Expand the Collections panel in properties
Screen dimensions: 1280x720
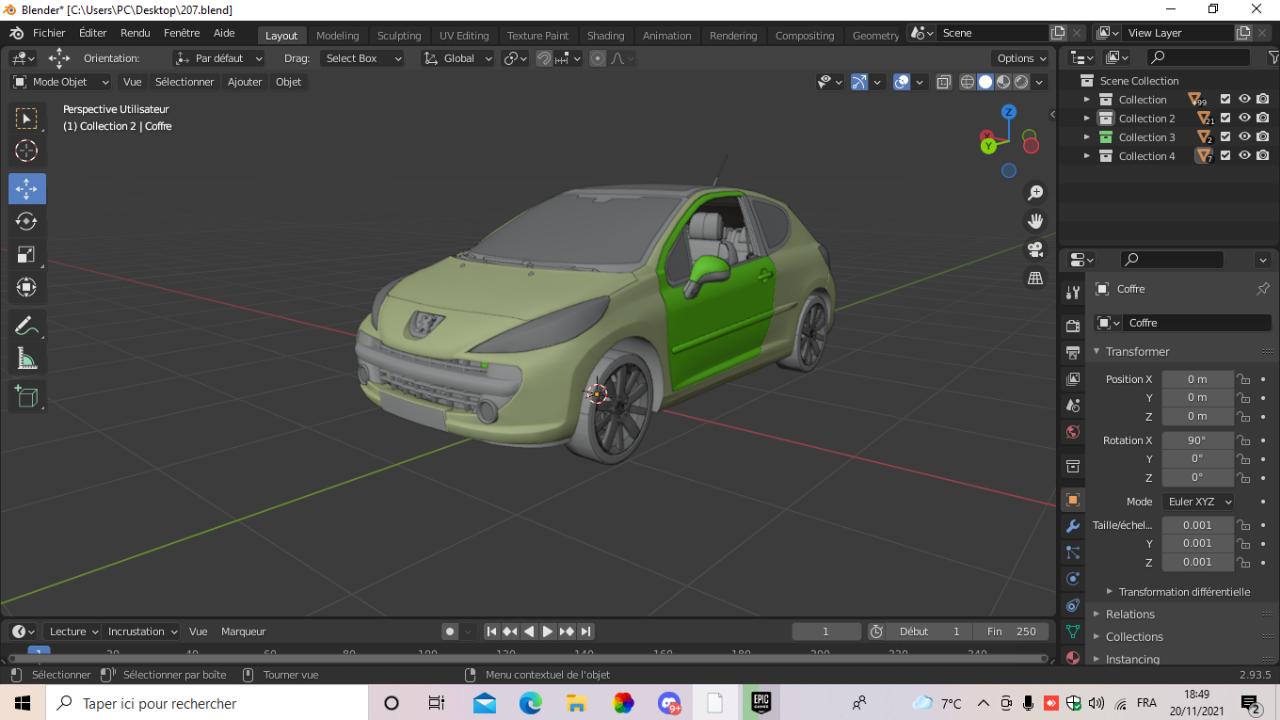1133,637
